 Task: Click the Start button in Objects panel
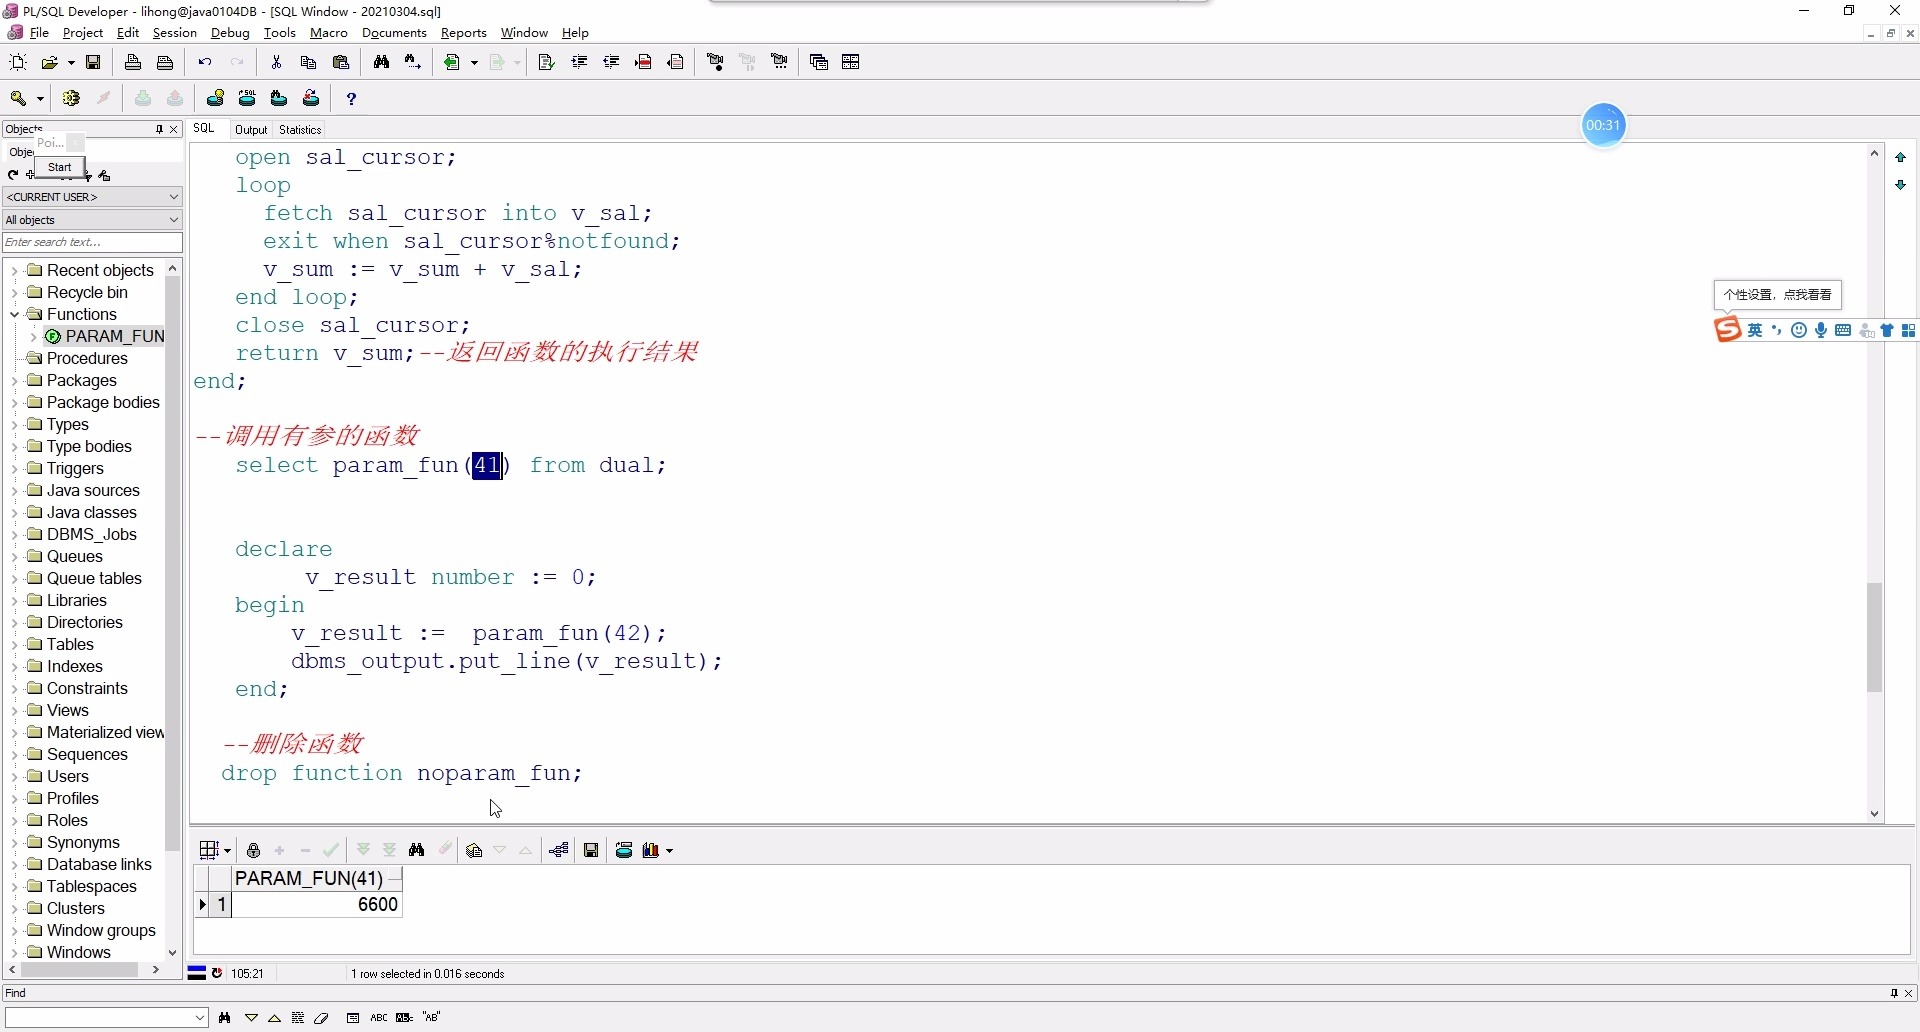point(61,167)
